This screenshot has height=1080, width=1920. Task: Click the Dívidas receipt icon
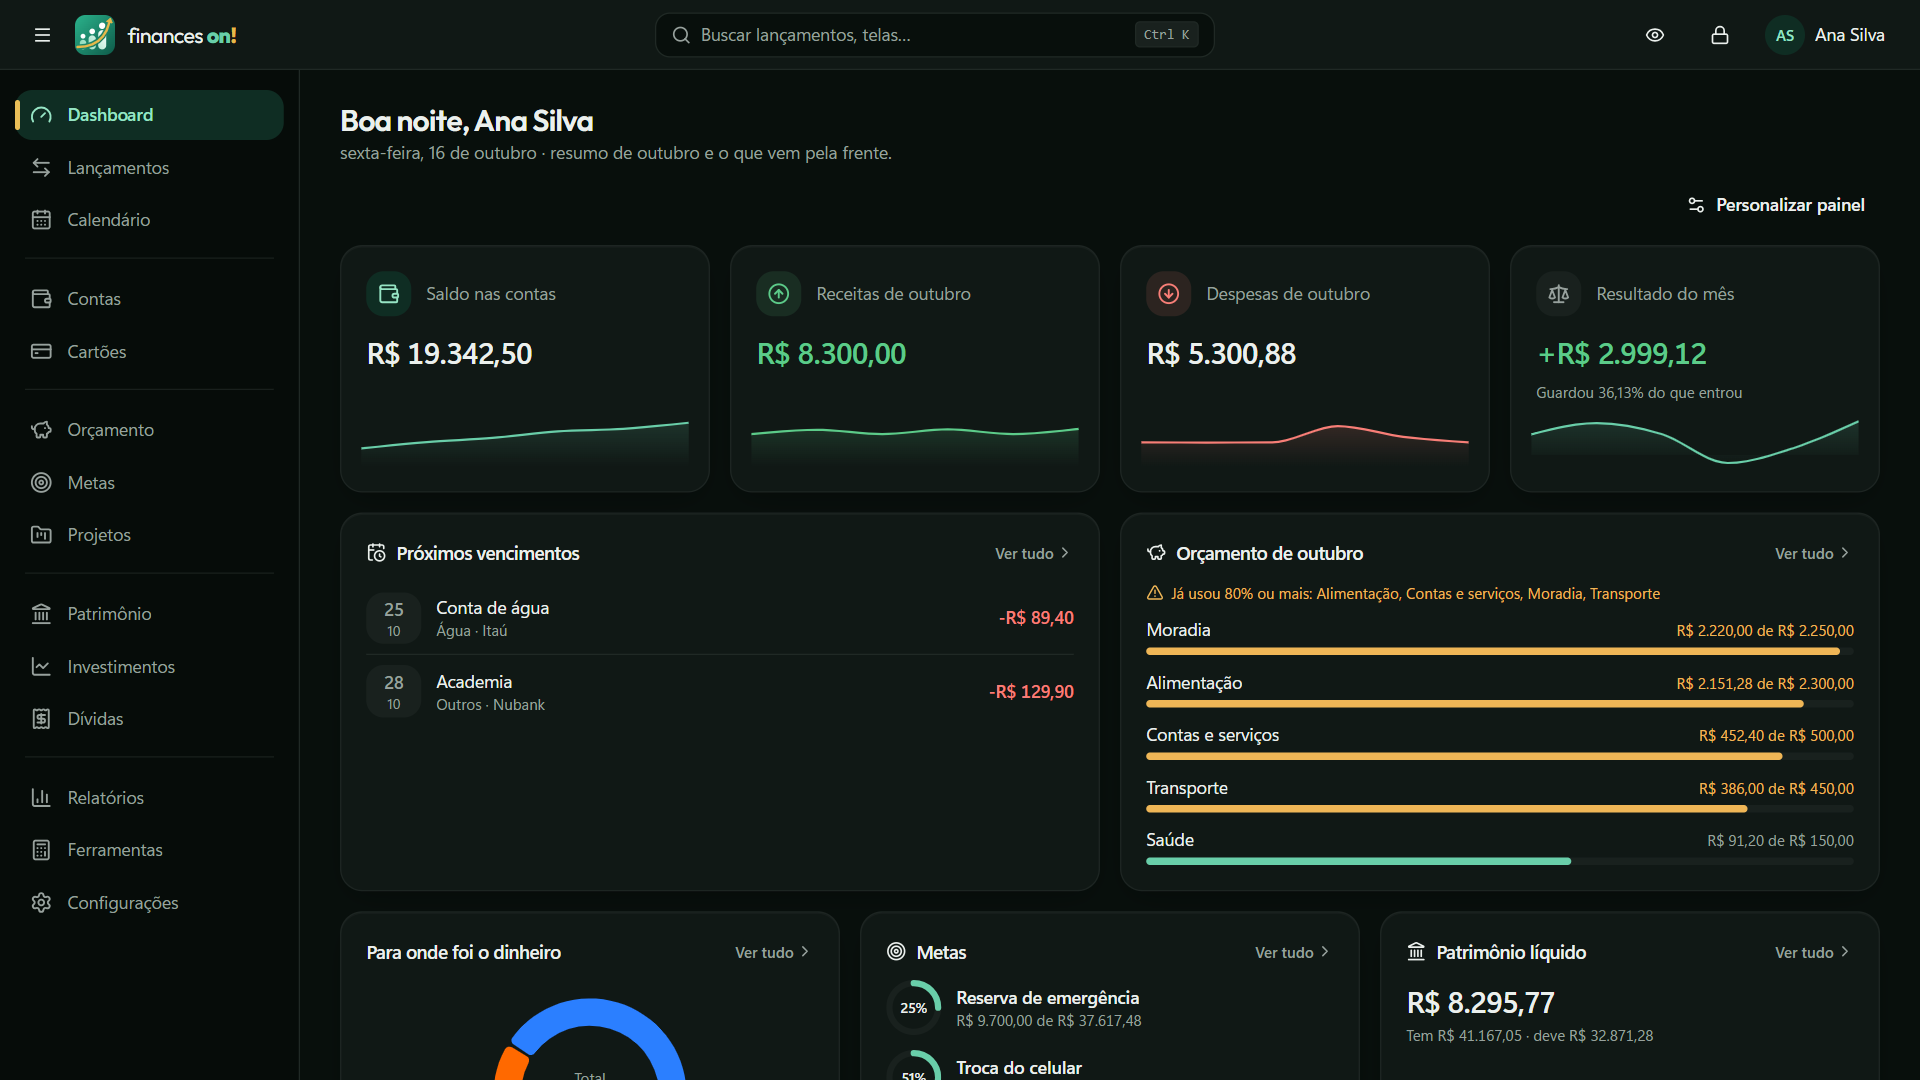(x=41, y=719)
